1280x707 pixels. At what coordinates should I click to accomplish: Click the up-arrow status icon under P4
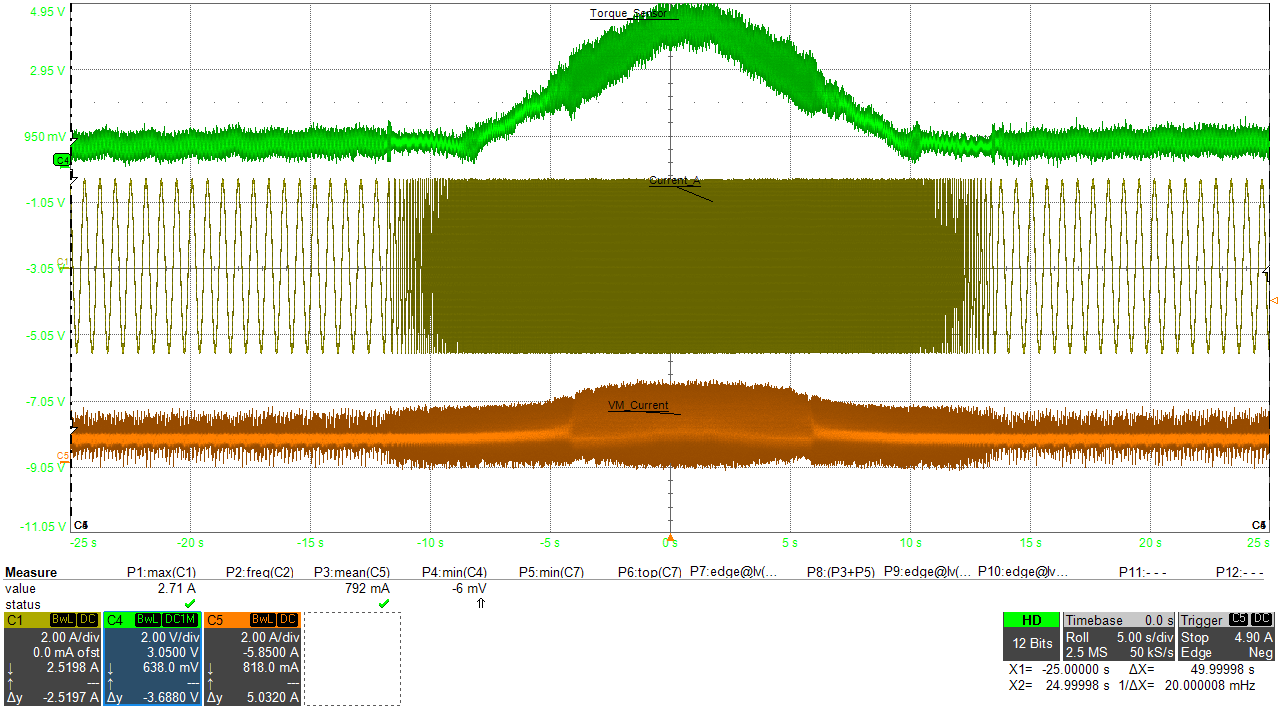[480, 604]
